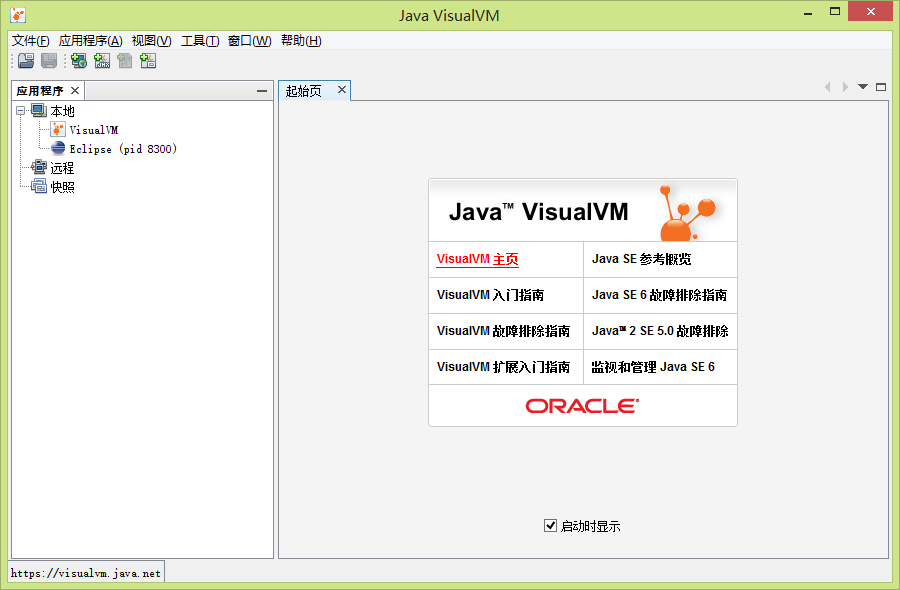Click the remote hosts icon beside 远程
Viewport: 900px width, 590px height.
[x=38, y=167]
